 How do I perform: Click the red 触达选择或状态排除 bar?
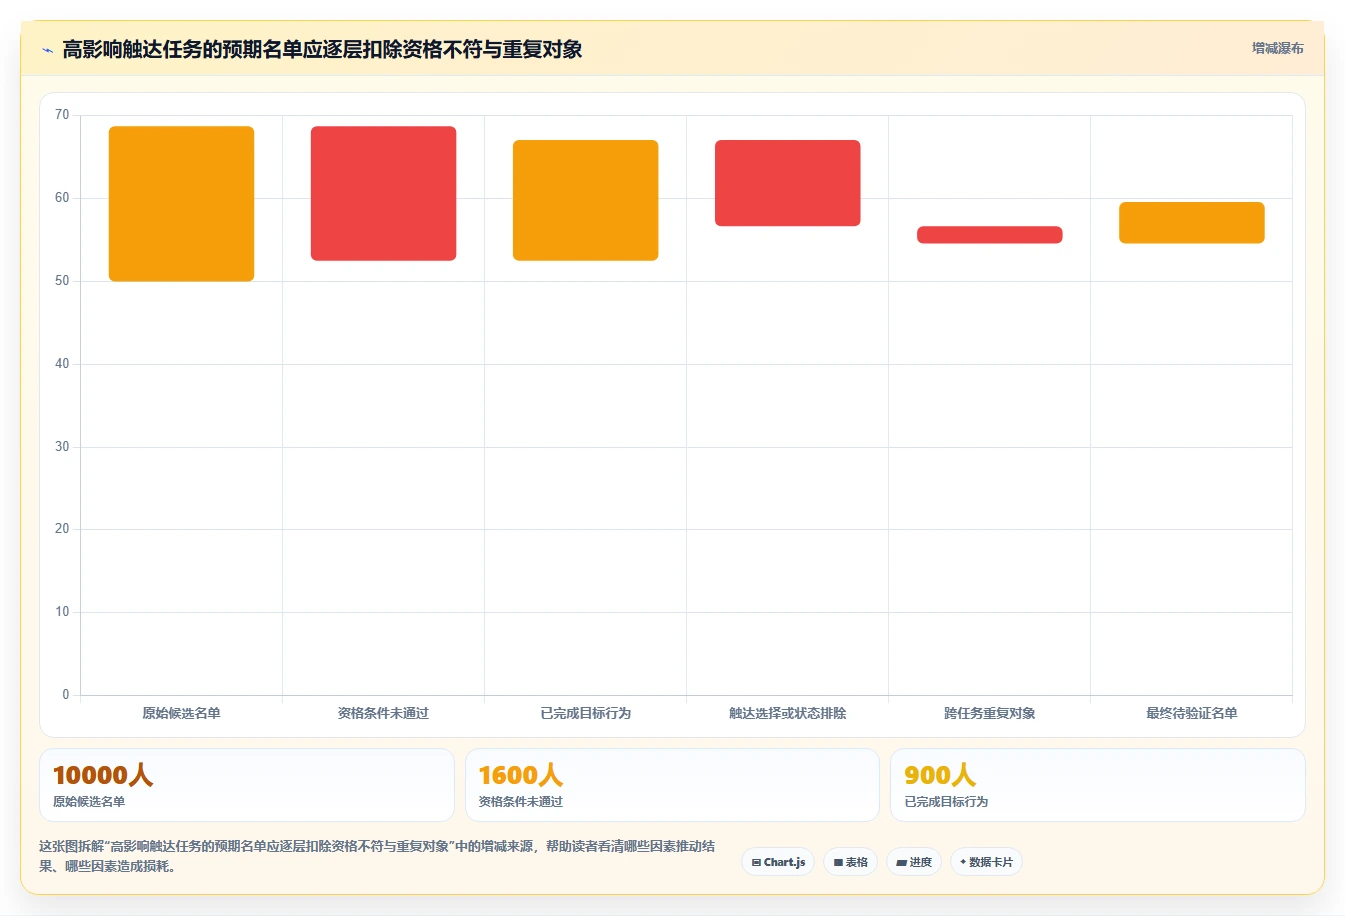[x=787, y=183]
